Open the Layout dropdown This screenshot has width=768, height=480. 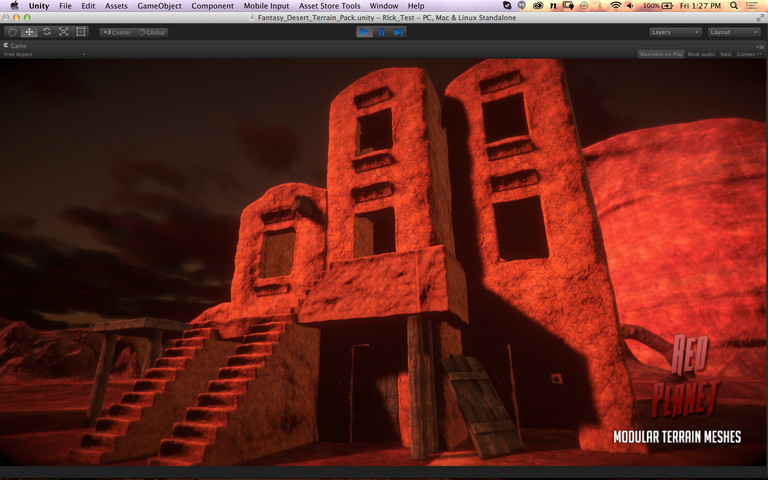pos(734,32)
